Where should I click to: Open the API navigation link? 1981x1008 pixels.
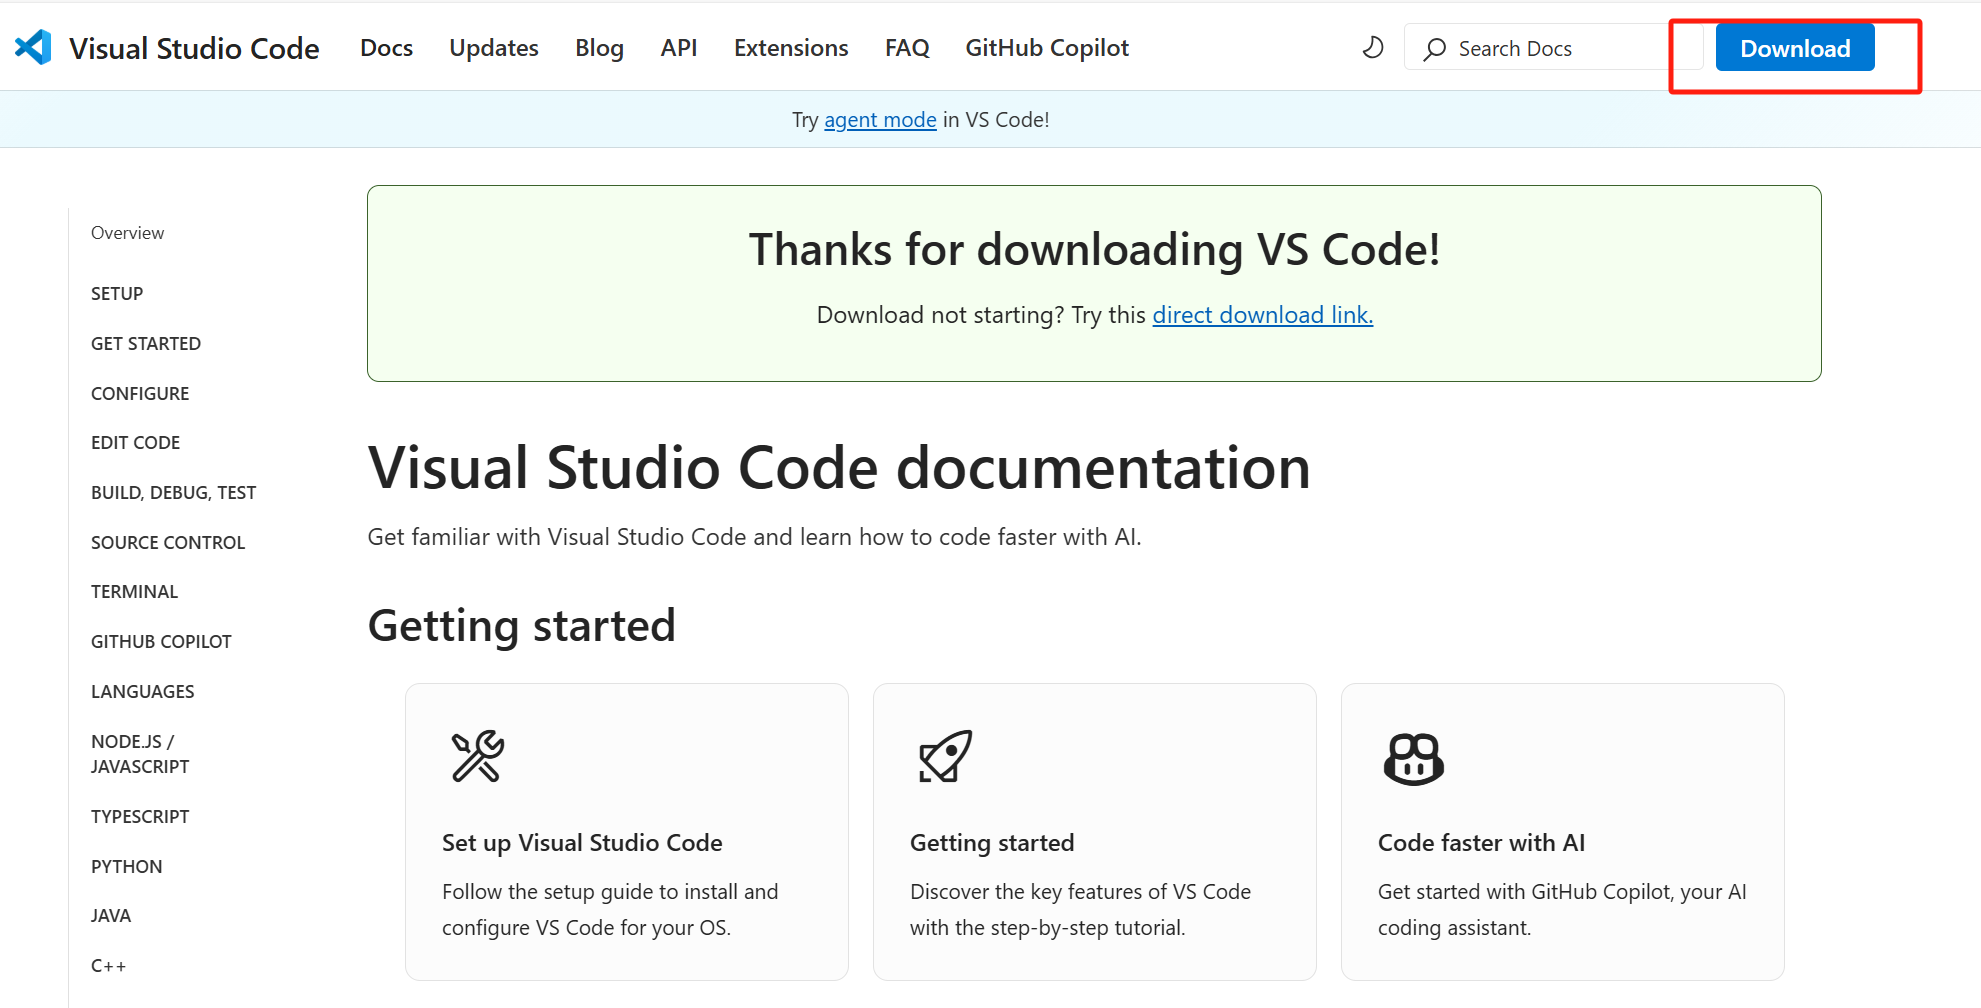[x=679, y=48]
